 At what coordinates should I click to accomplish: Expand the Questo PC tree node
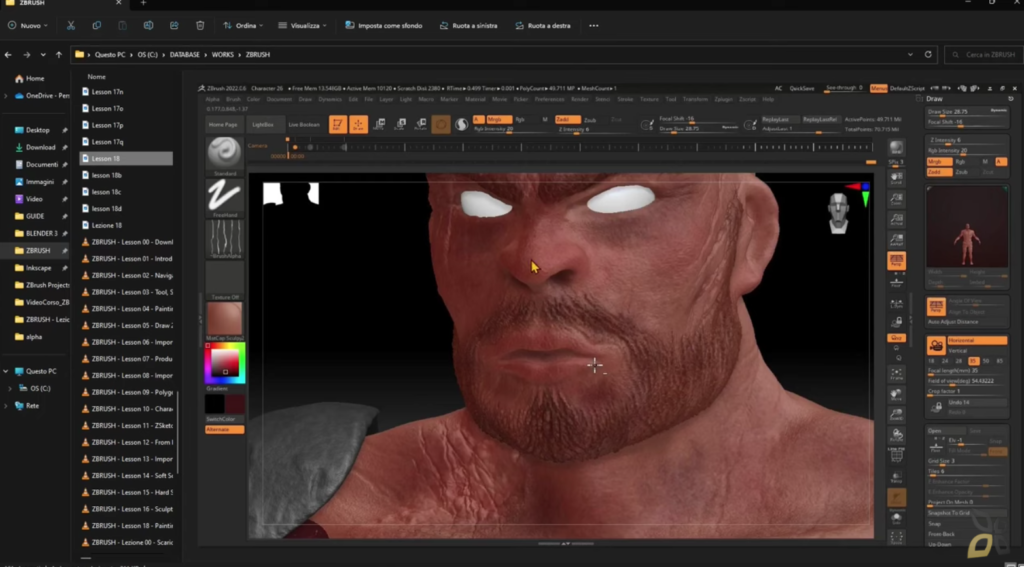(x=6, y=371)
